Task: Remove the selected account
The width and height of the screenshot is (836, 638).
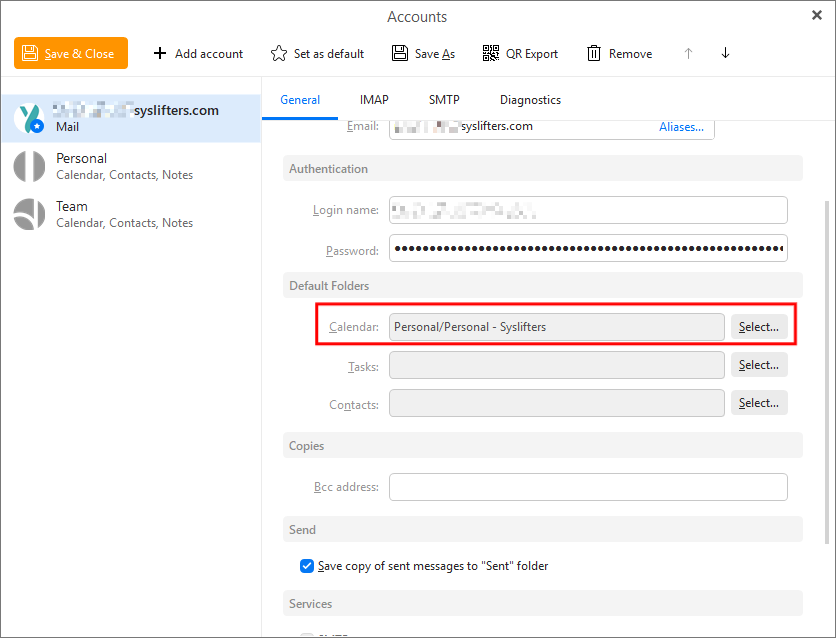Action: tap(619, 53)
